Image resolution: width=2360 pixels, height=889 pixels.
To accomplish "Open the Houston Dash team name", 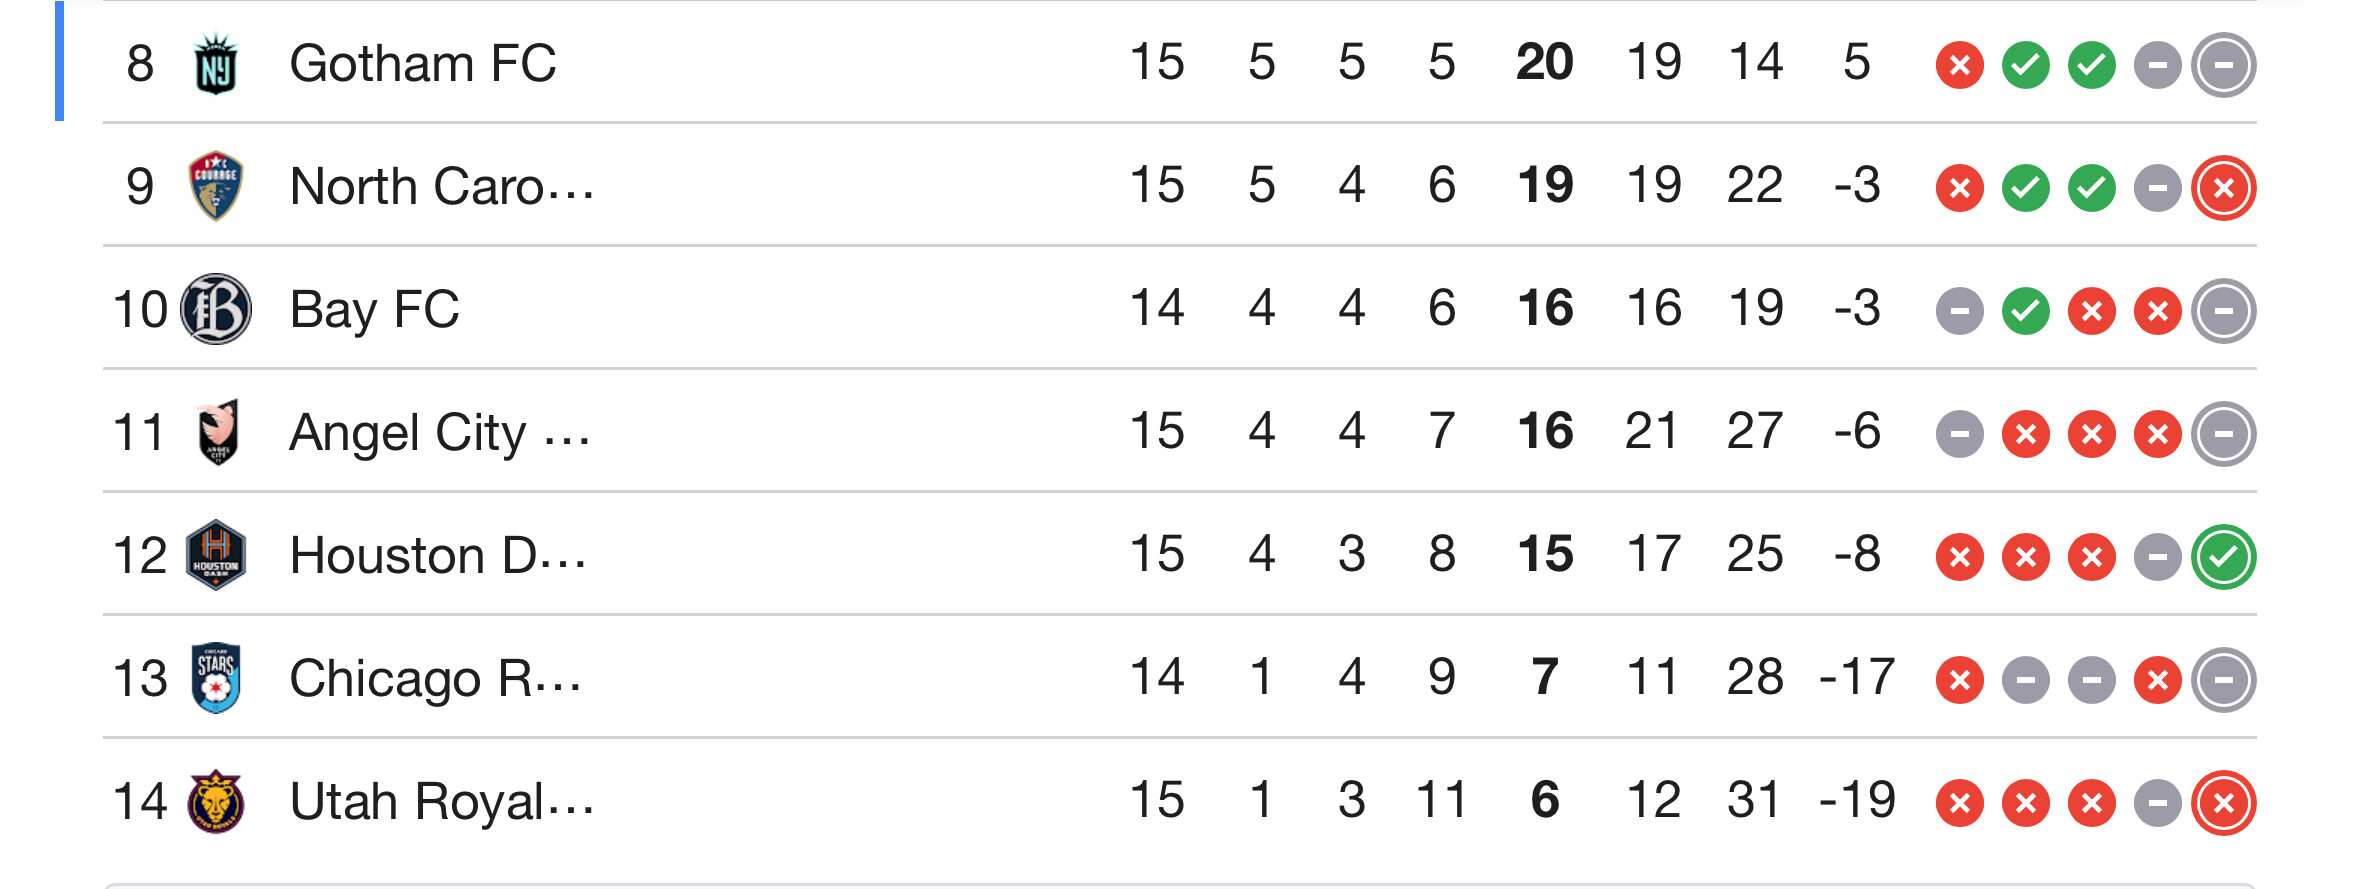I will coord(437,556).
